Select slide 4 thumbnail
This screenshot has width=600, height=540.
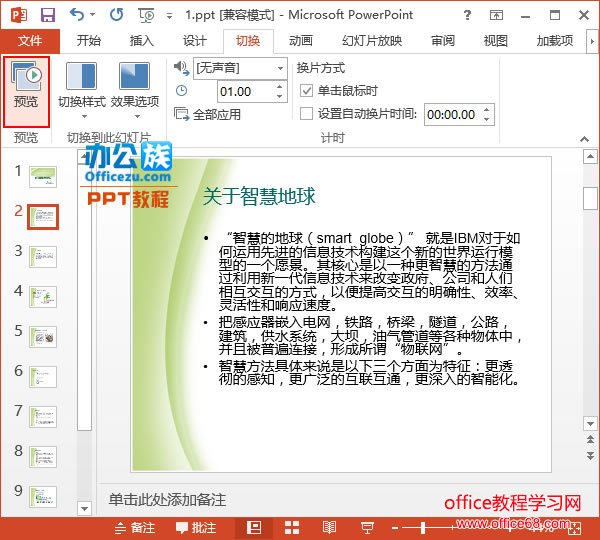point(43,297)
